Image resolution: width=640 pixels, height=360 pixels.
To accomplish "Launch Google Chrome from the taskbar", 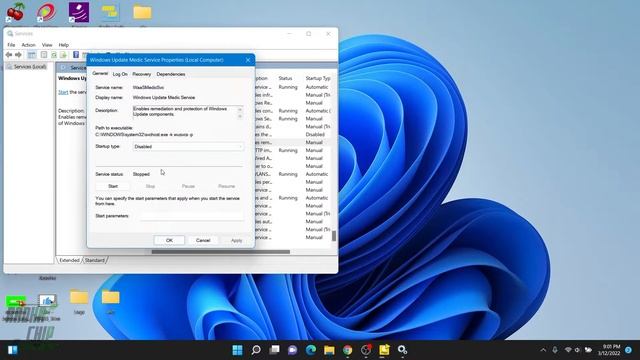I will 348,350.
